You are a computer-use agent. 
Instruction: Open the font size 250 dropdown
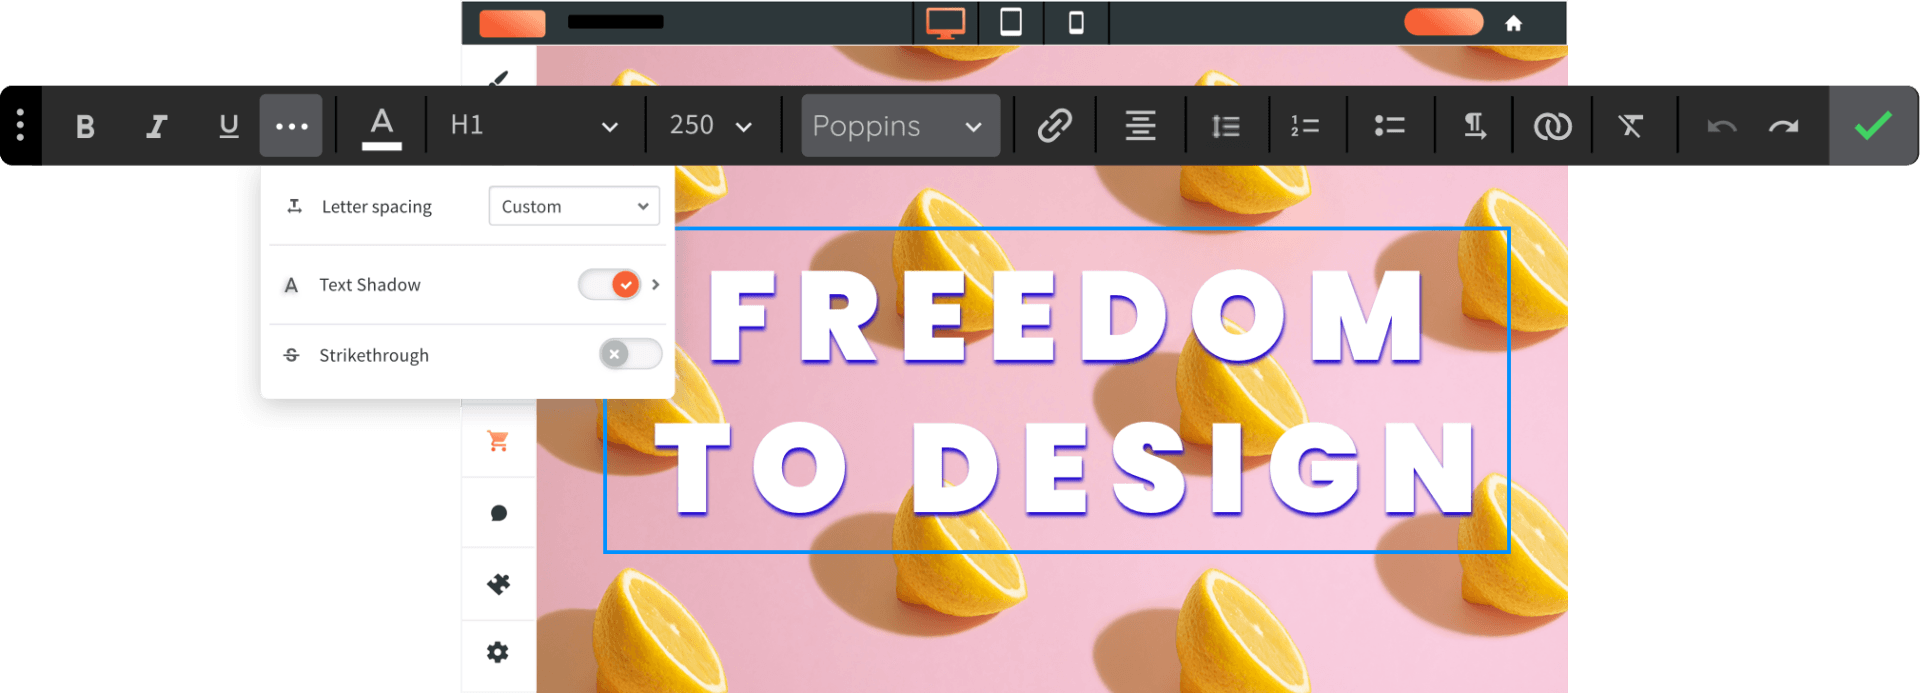click(710, 126)
